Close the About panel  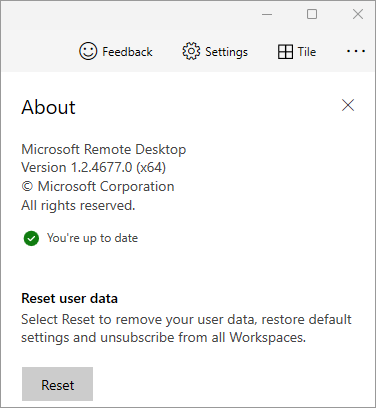[x=348, y=105]
